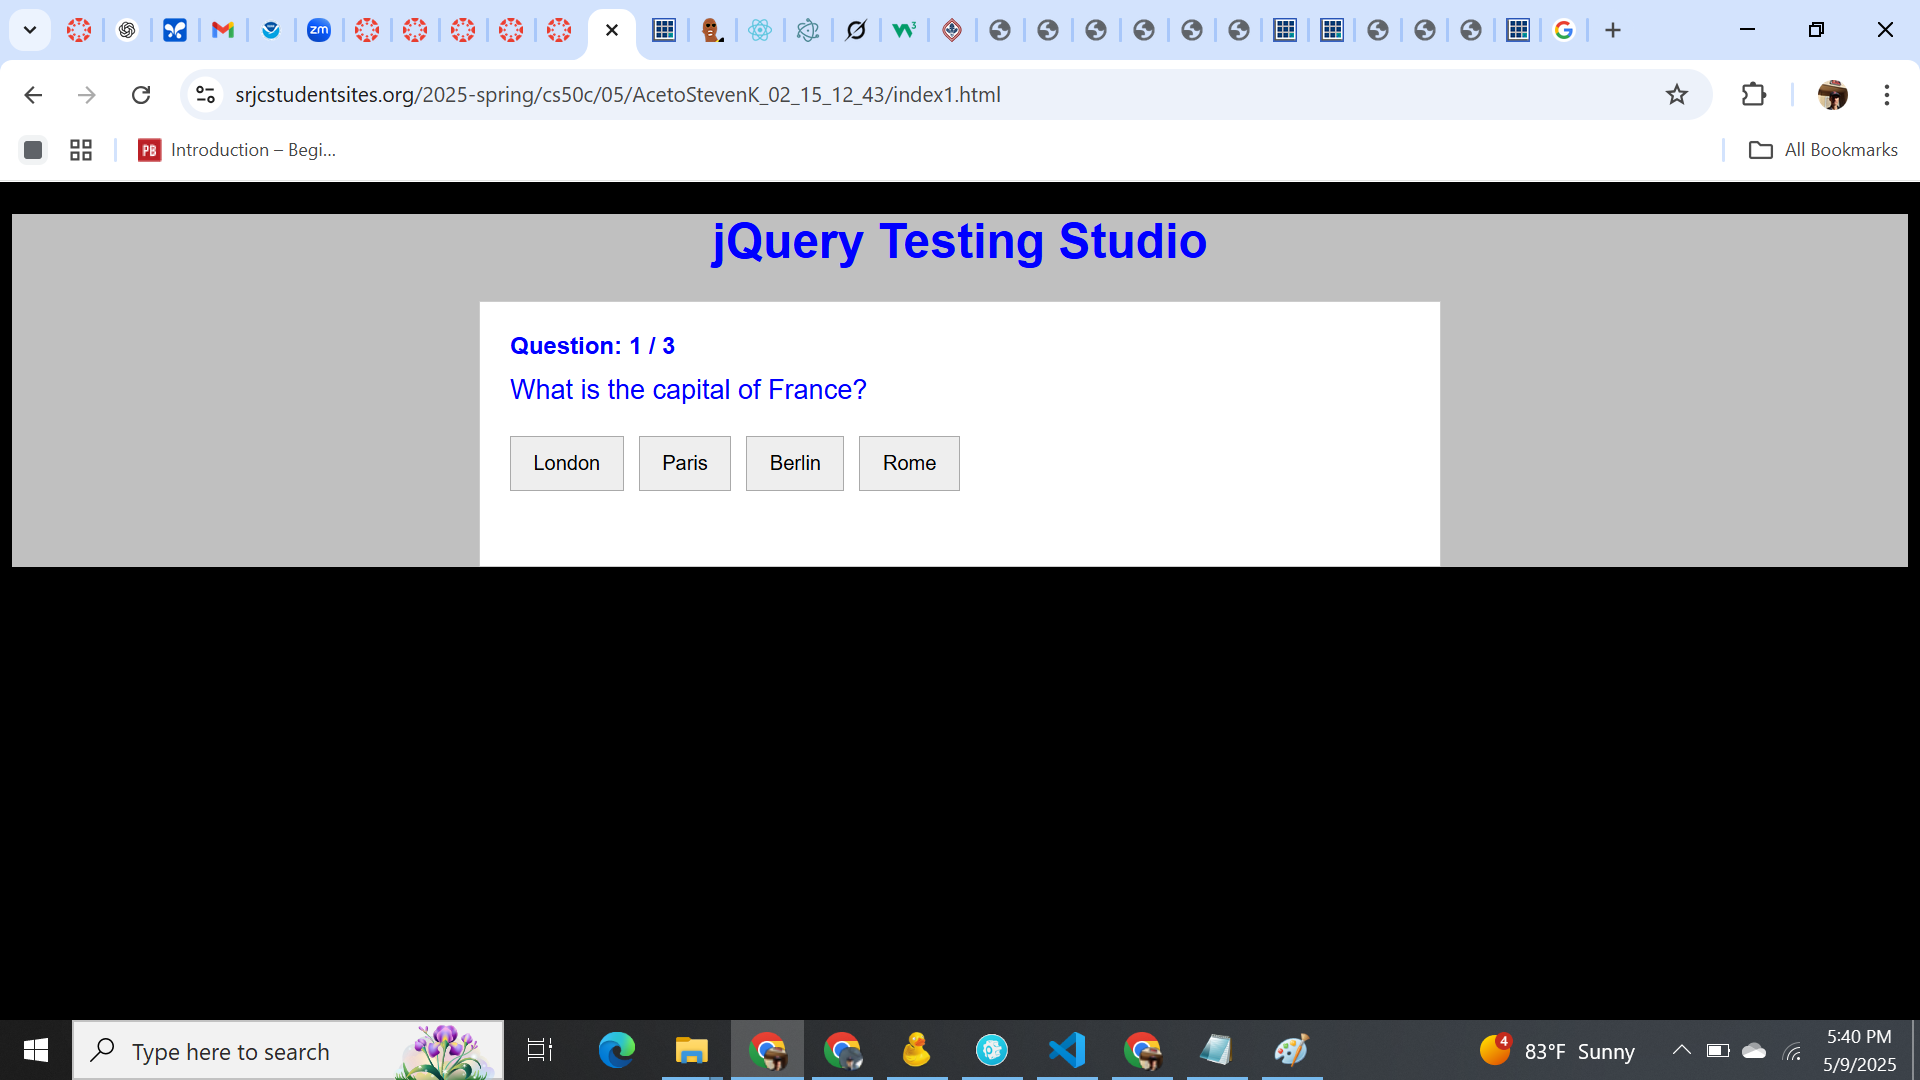Viewport: 1920px width, 1080px height.
Task: Open a new tab with plus button
Action: click(1613, 30)
